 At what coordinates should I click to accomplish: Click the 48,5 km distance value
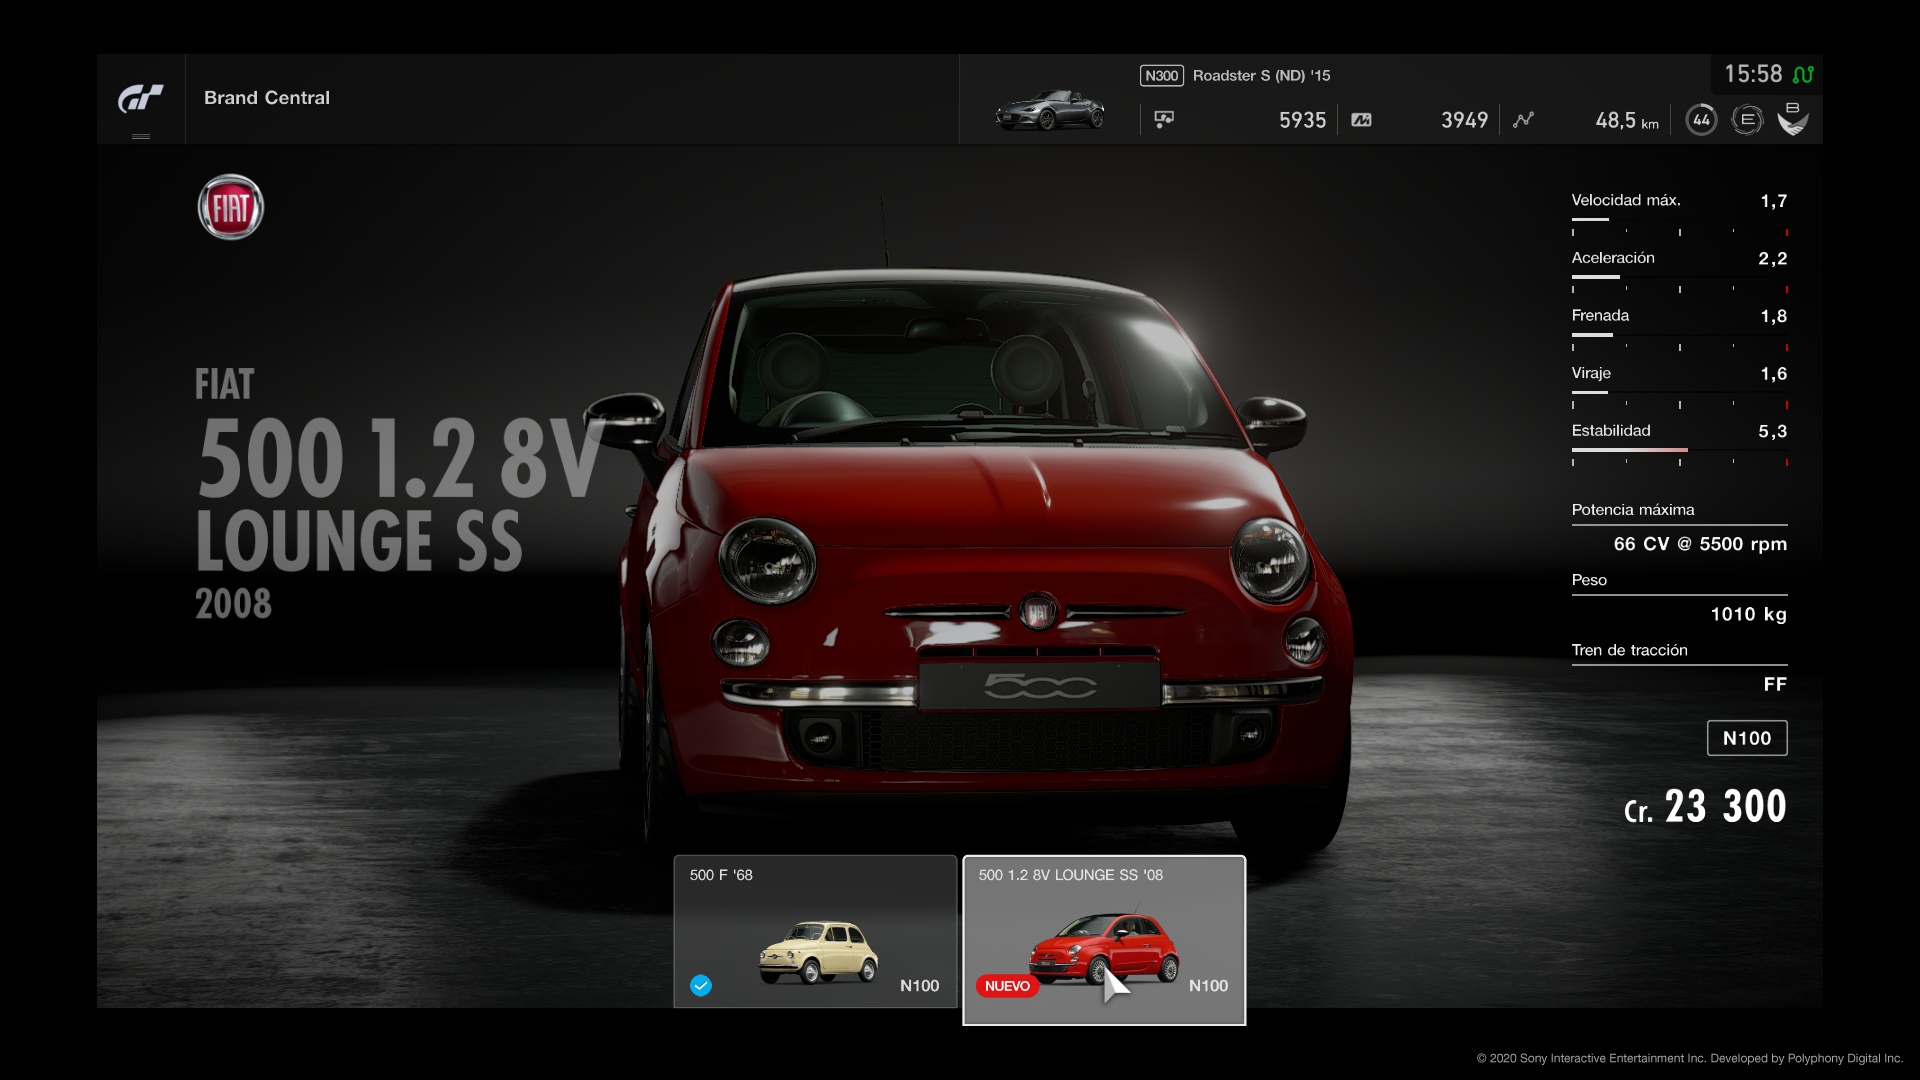1627,120
